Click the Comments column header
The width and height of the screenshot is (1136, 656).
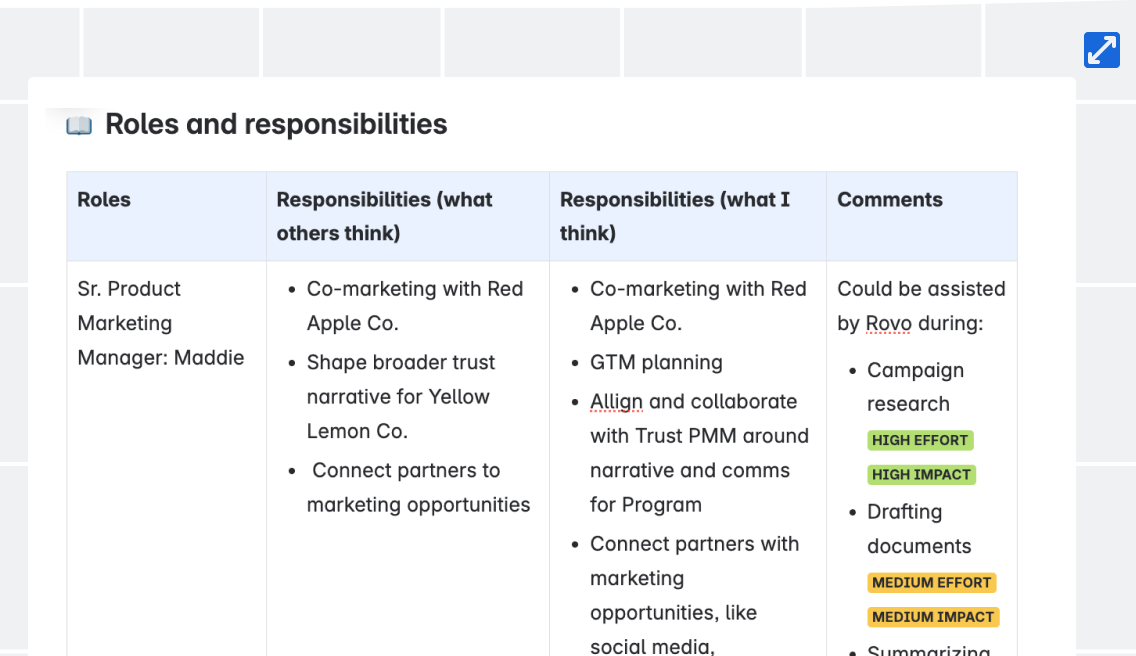922,216
